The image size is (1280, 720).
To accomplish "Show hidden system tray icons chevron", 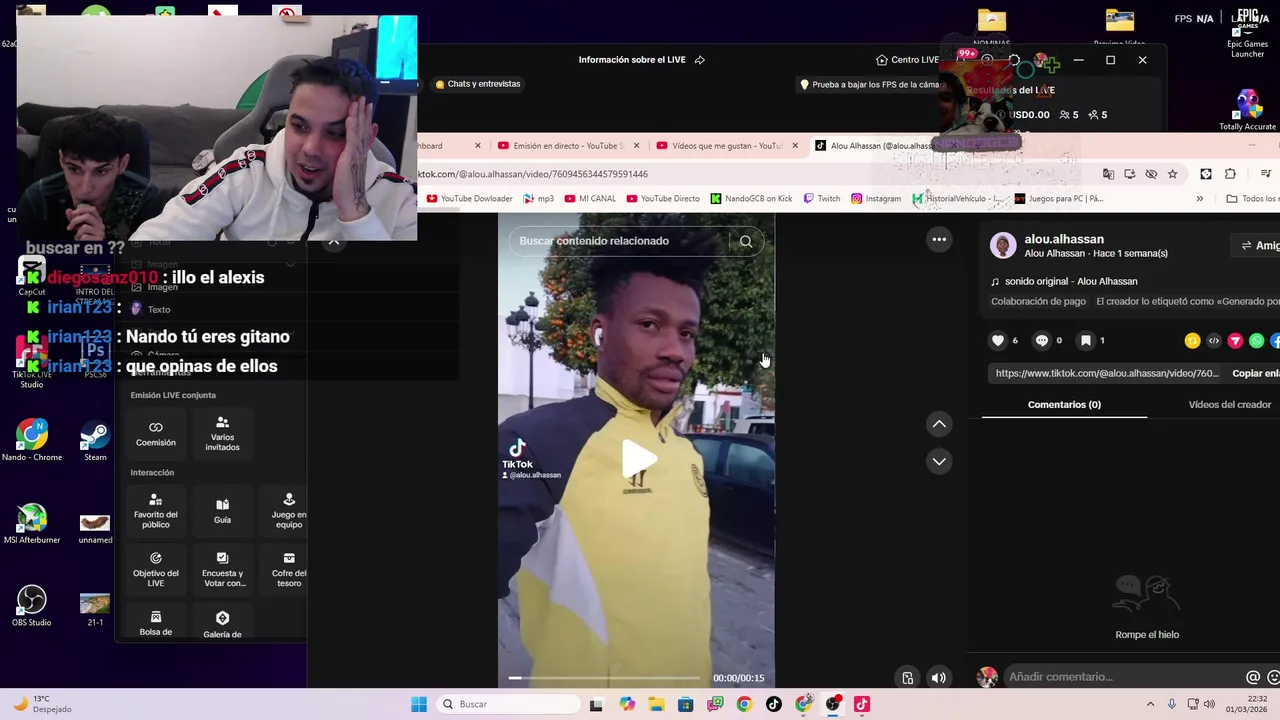I will tap(1150, 704).
